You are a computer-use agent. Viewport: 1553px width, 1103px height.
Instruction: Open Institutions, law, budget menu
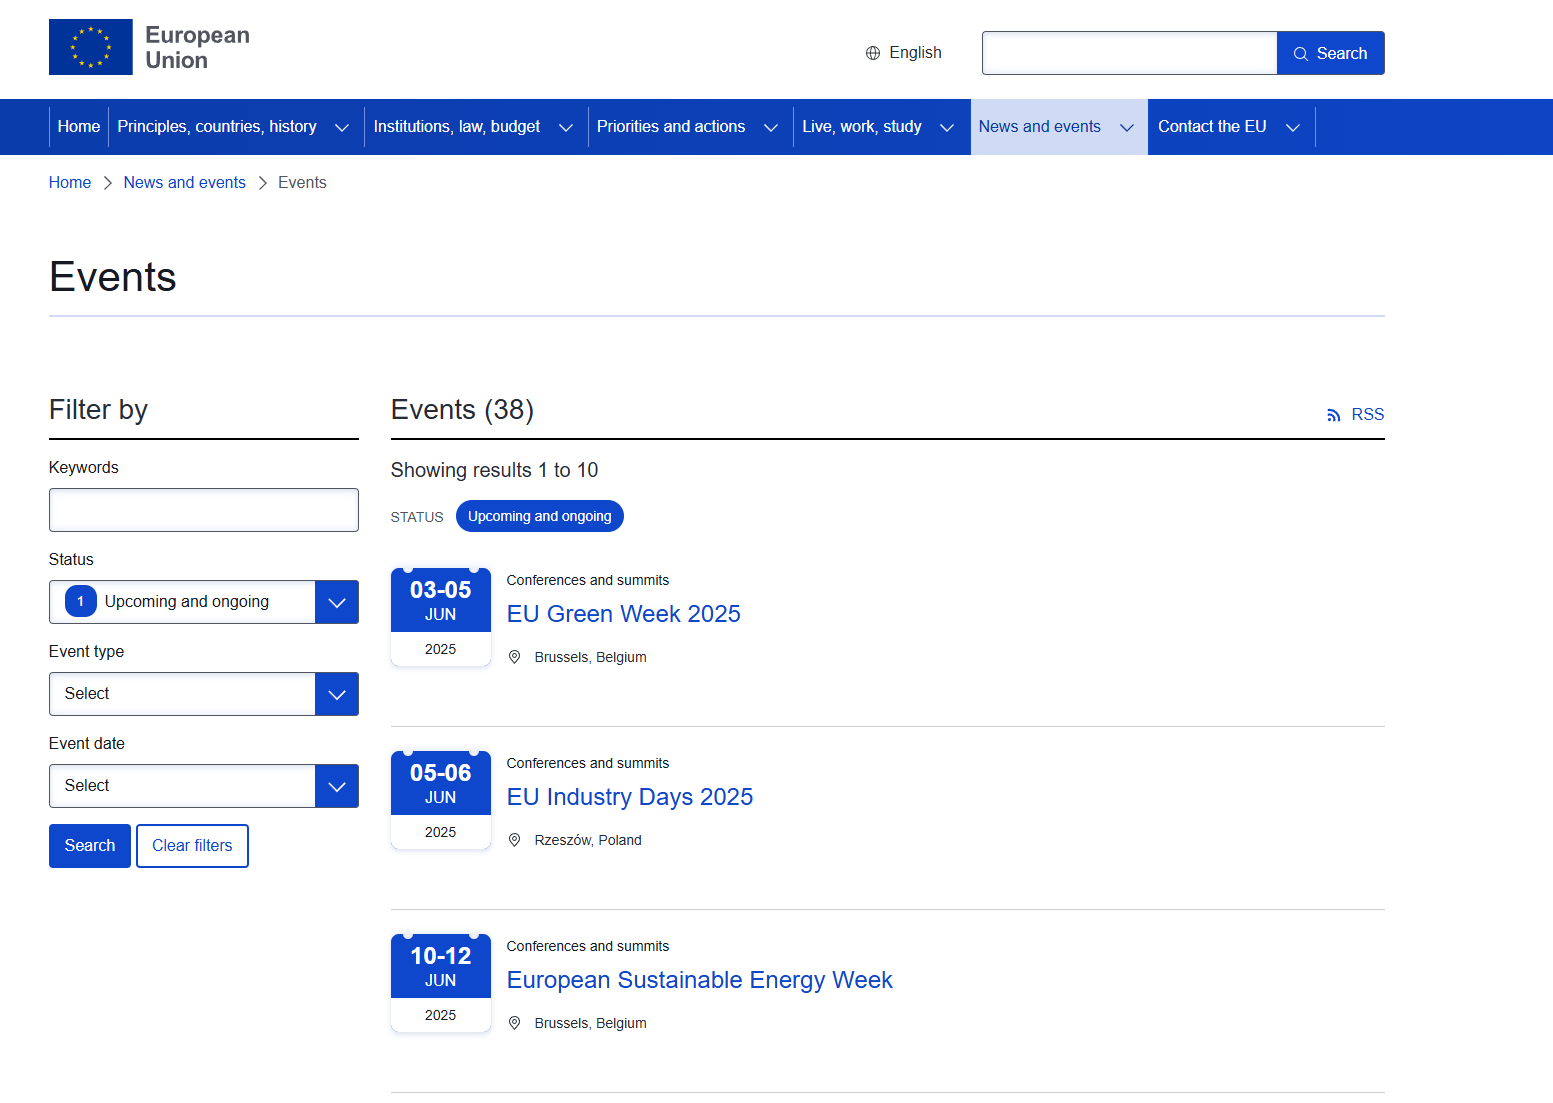click(x=457, y=127)
